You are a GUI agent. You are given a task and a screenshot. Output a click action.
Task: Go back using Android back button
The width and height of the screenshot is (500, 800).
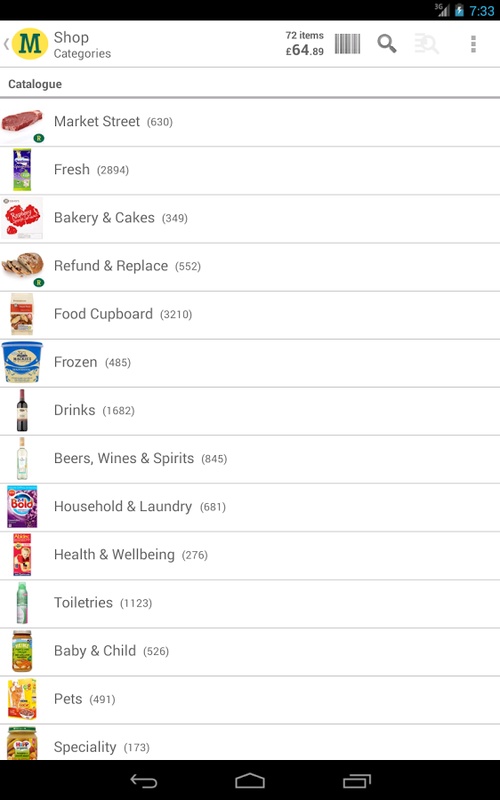point(144,781)
